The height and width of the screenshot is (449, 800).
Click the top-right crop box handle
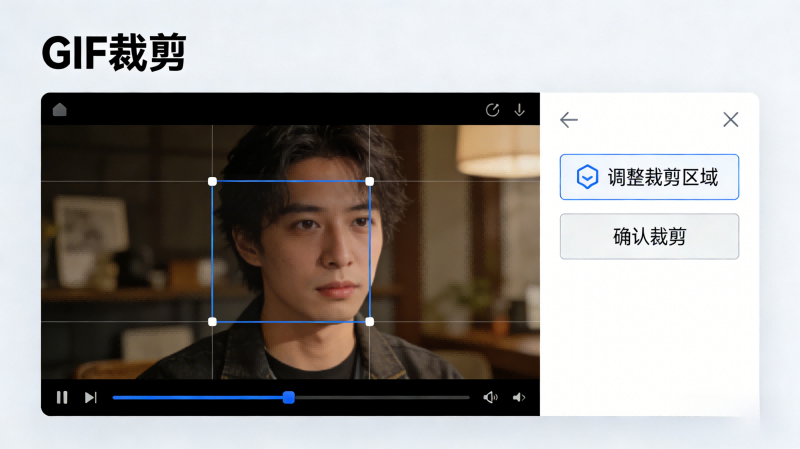tap(370, 181)
